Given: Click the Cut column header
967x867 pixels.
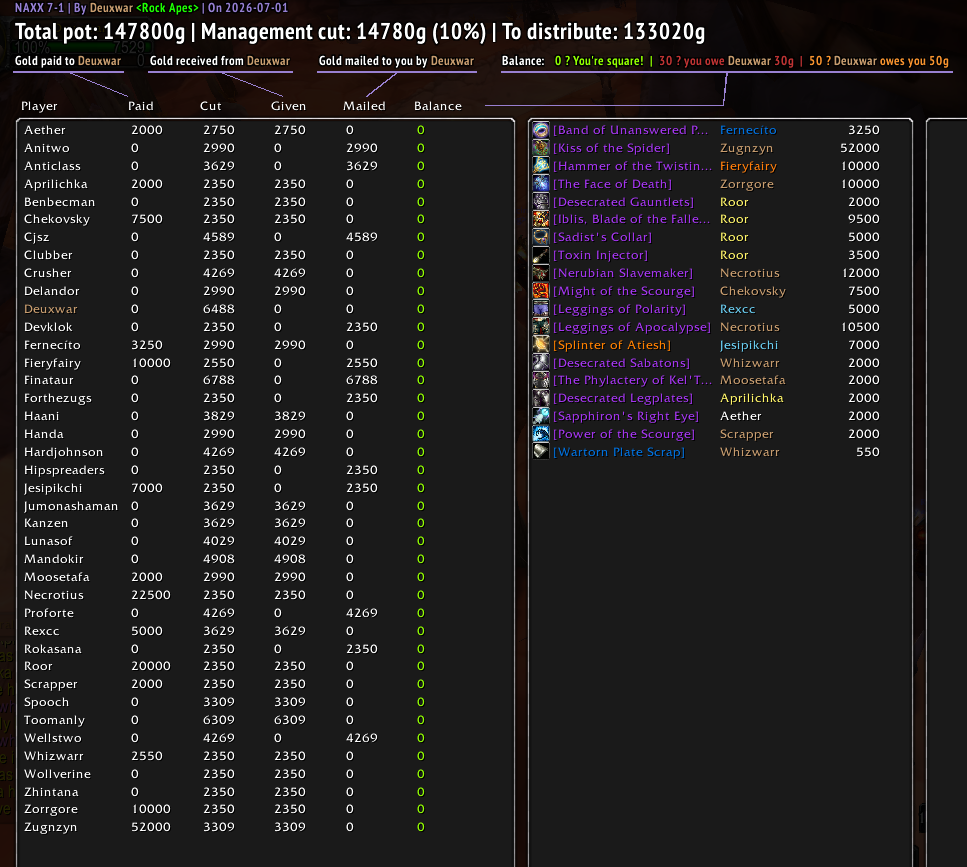Looking at the screenshot, I should 210,106.
